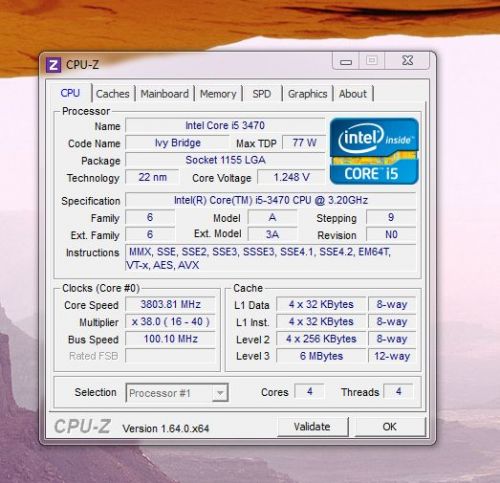Open the Graphics tab

[307, 94]
